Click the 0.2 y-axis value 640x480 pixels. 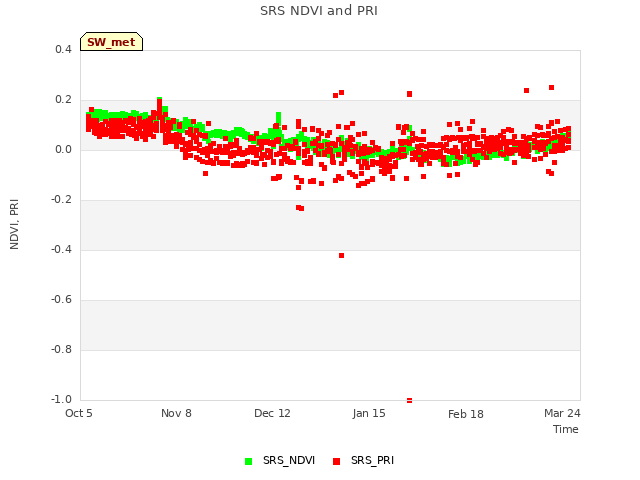click(63, 100)
